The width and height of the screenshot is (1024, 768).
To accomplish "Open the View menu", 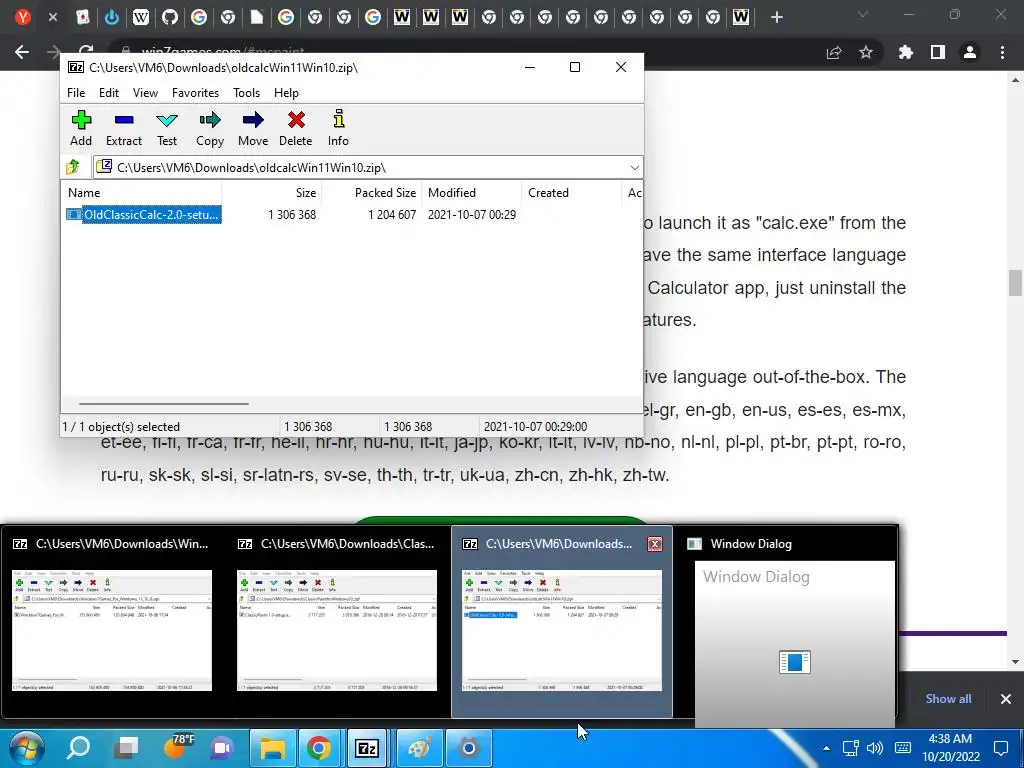I will (145, 93).
